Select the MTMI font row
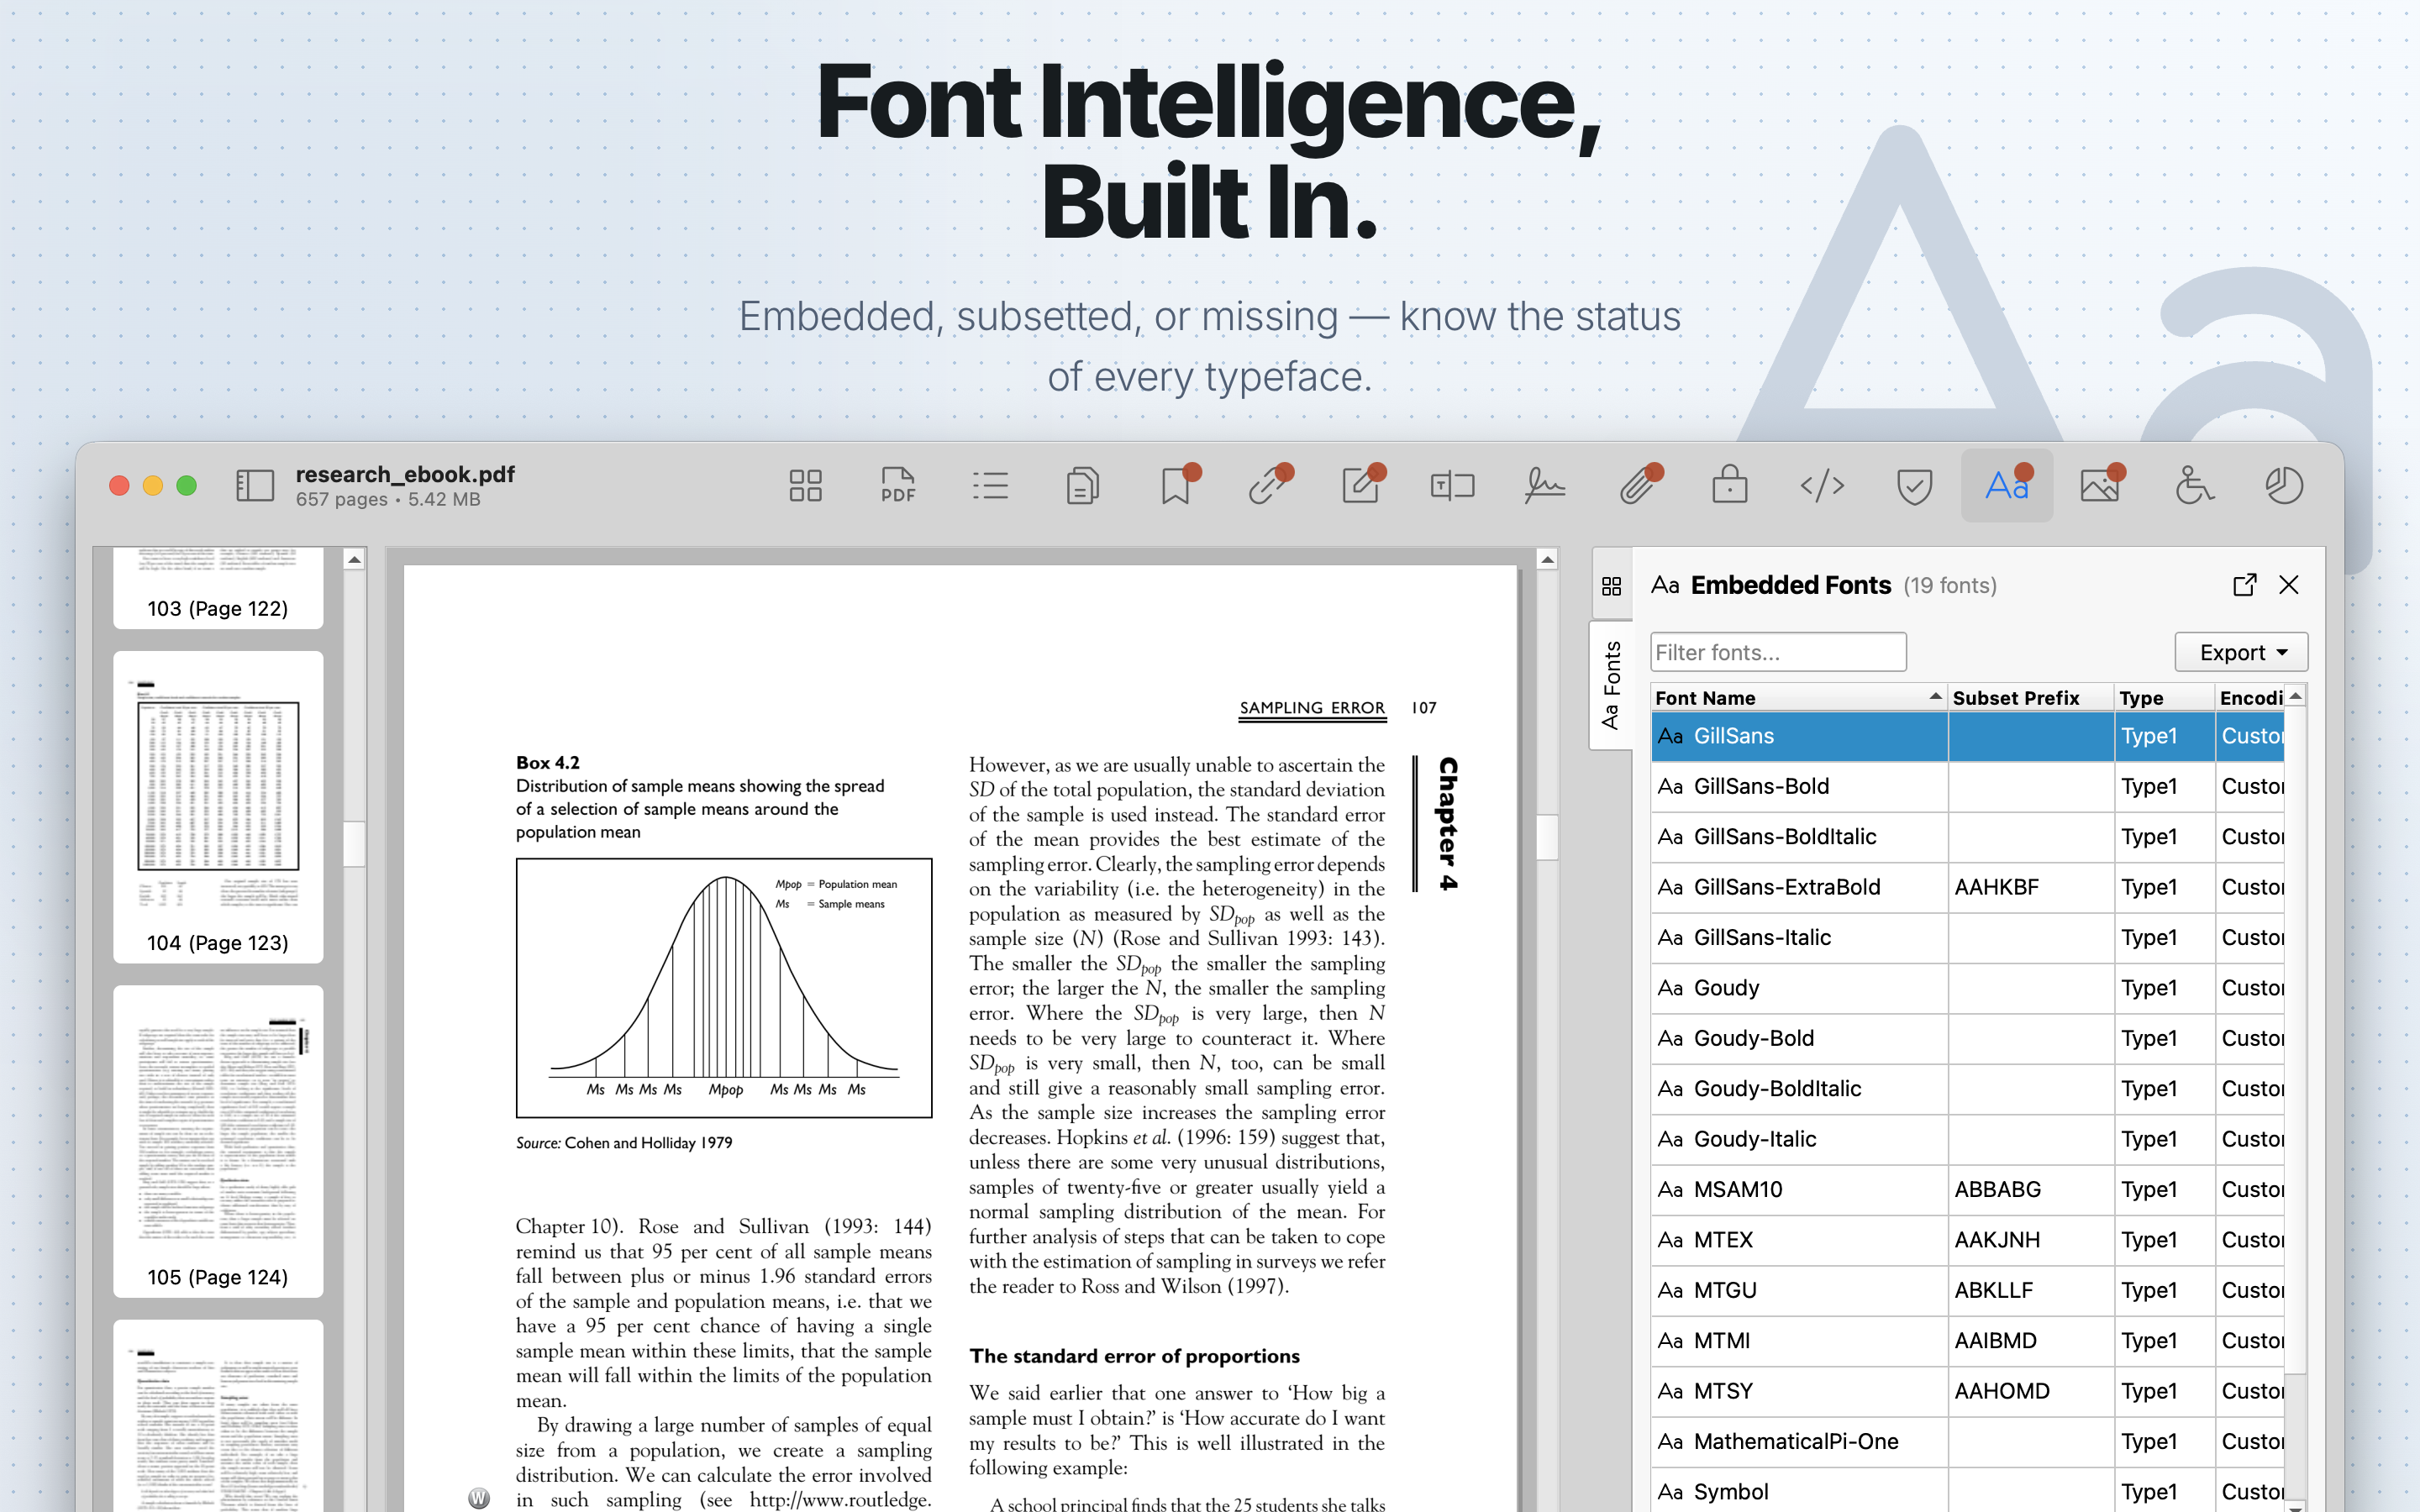The width and height of the screenshot is (2420, 1512). (x=1967, y=1341)
